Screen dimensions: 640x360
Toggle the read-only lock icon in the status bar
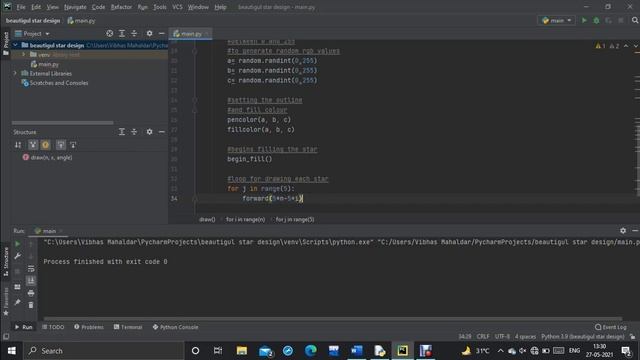point(632,337)
